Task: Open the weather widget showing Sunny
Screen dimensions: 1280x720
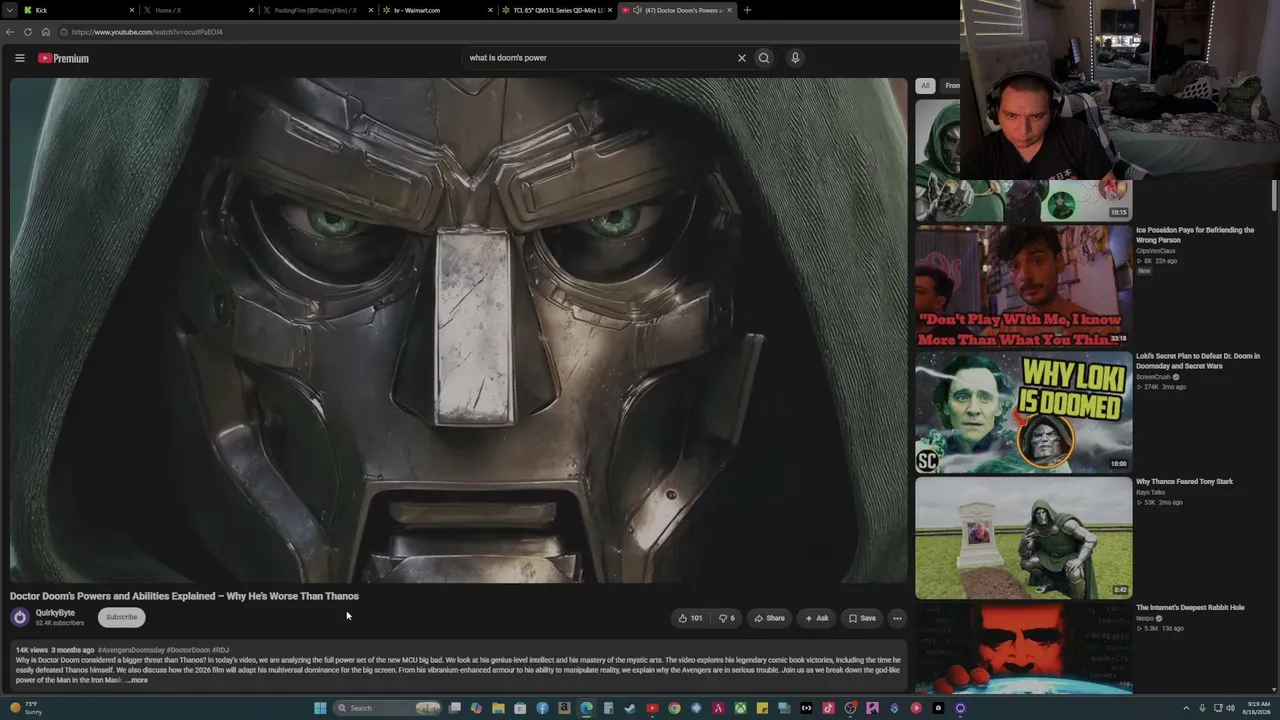Action: pos(26,708)
